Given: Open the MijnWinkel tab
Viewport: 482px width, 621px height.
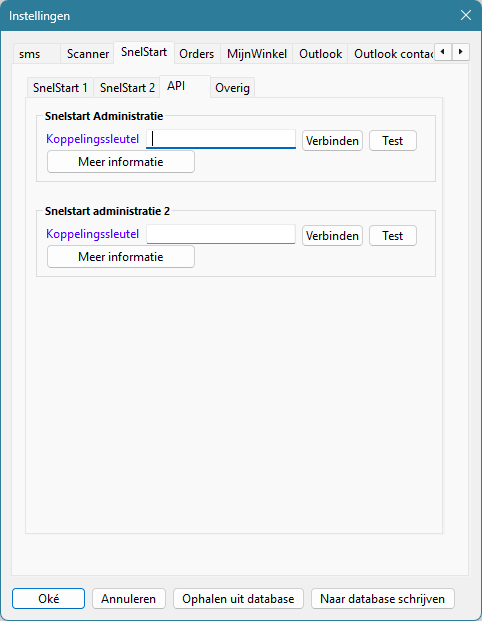Looking at the screenshot, I should (x=257, y=54).
